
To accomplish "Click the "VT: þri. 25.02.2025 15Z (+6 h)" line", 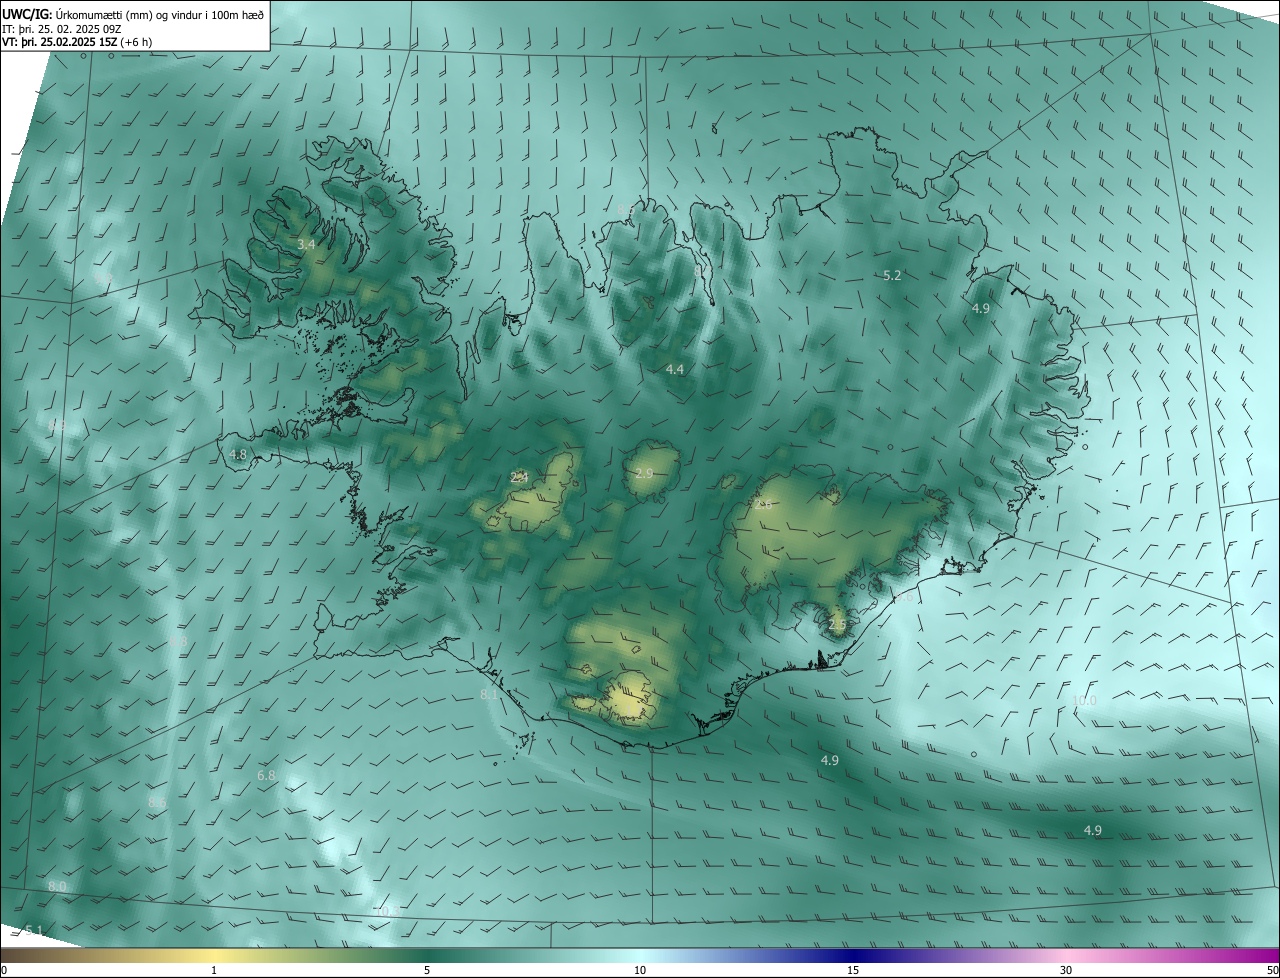I will point(77,42).
